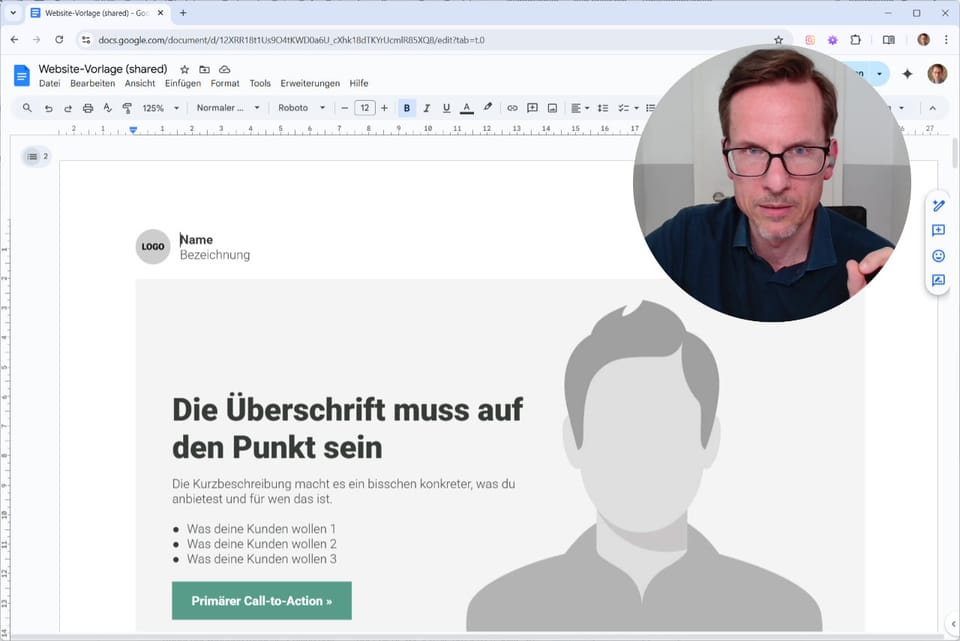This screenshot has width=960, height=641.
Task: Open the Roboto font dropdown
Action: click(301, 108)
